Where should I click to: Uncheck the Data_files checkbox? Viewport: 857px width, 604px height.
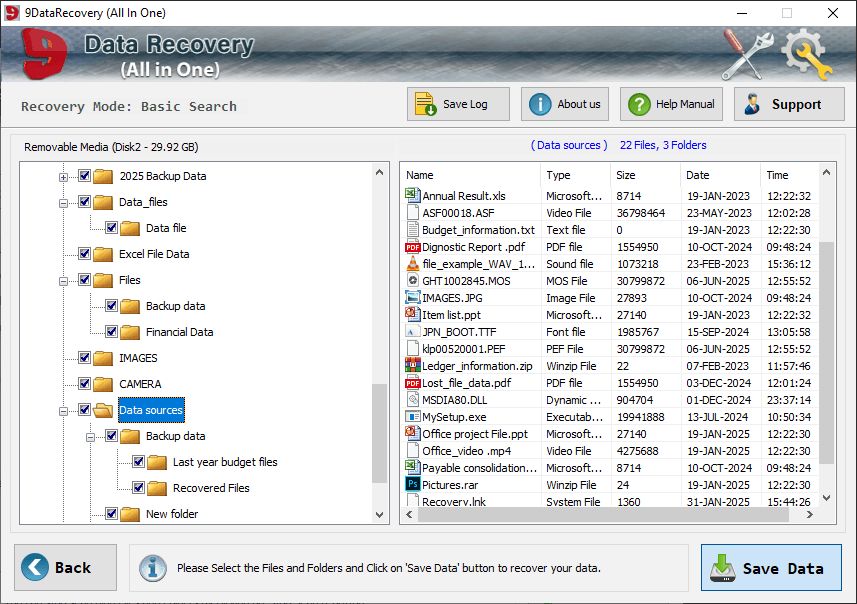pos(84,202)
